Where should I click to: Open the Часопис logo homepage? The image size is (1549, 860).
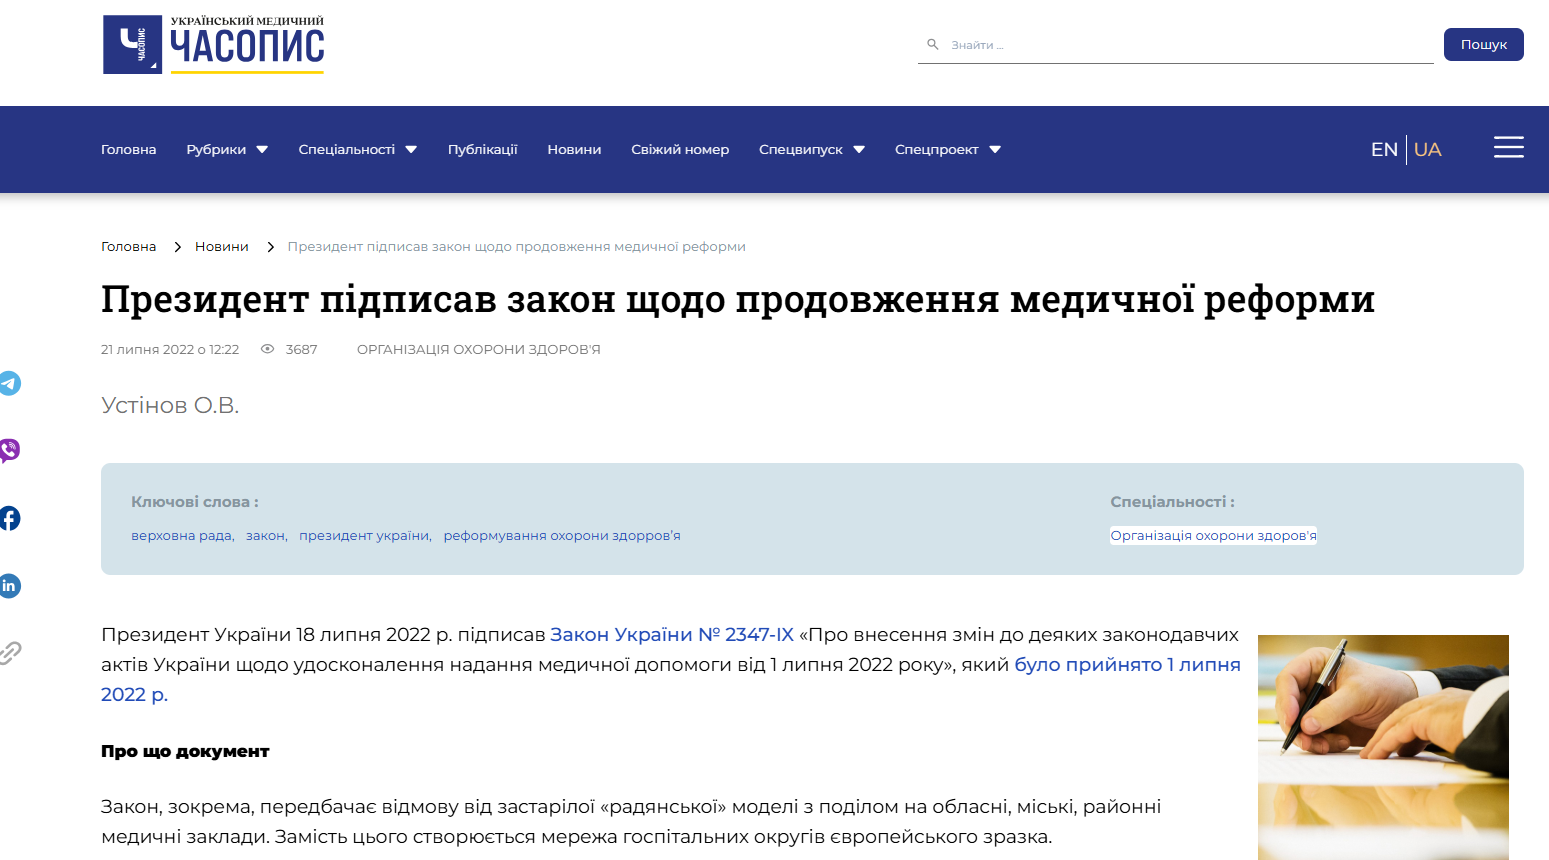click(213, 45)
